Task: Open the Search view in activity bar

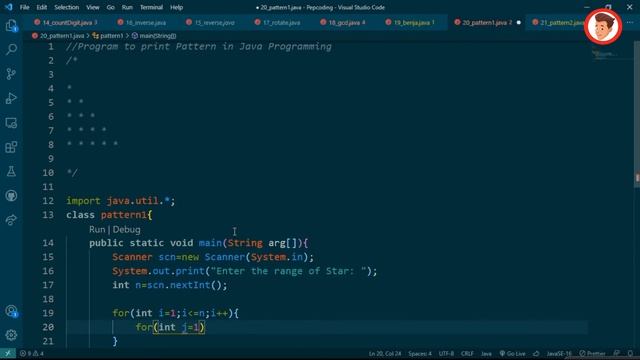Action: (x=11, y=49)
